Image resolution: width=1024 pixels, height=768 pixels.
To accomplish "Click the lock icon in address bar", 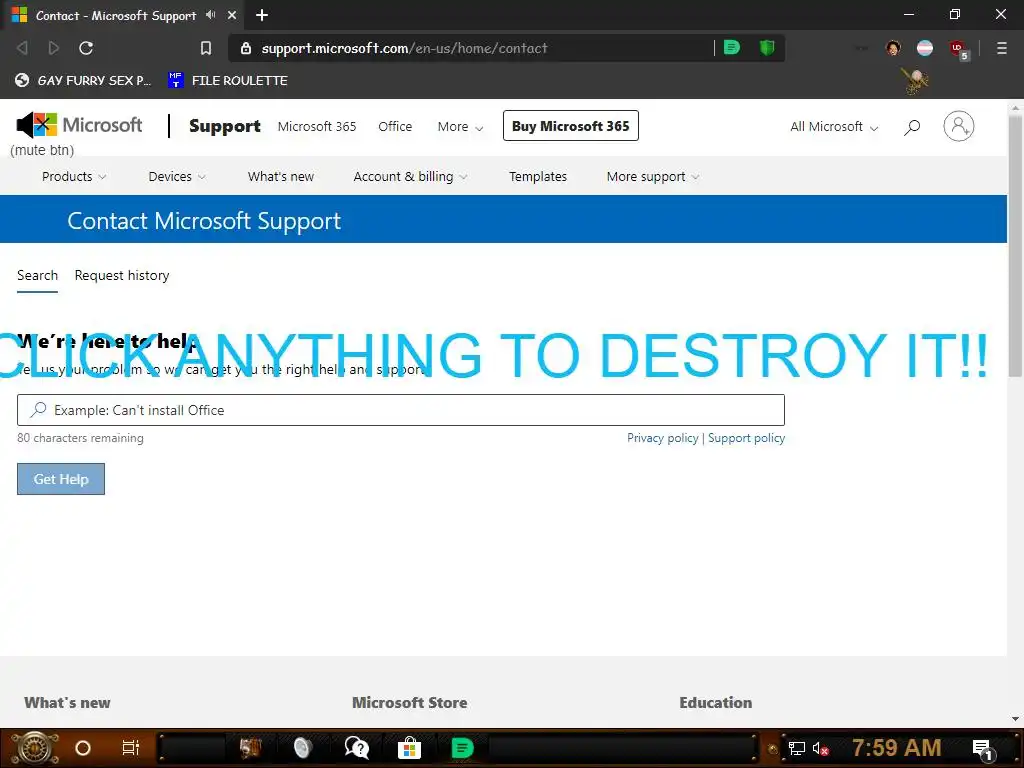I will coord(246,48).
